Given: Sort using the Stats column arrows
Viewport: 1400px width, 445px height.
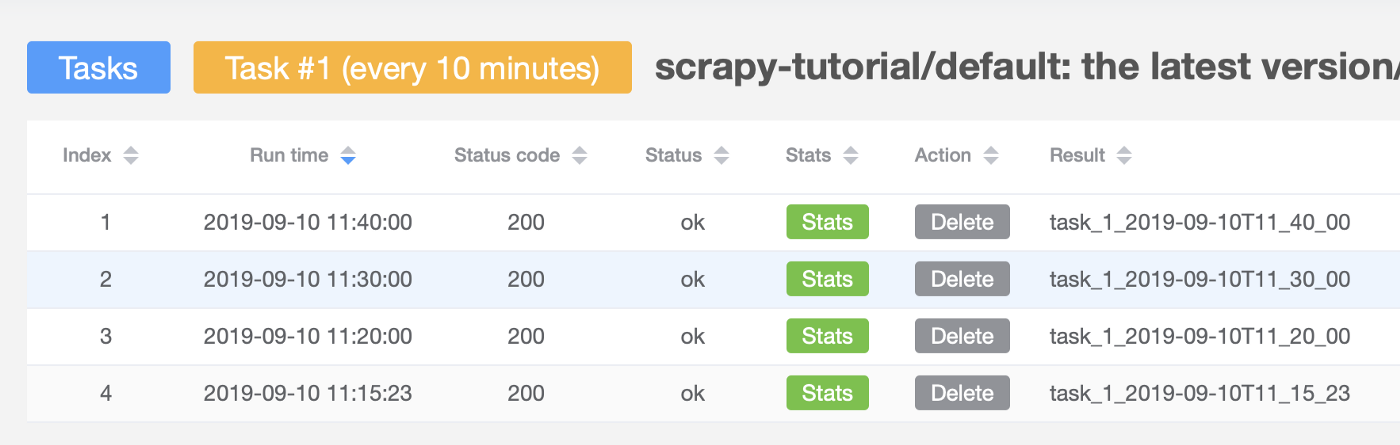Looking at the screenshot, I should pyautogui.click(x=850, y=156).
